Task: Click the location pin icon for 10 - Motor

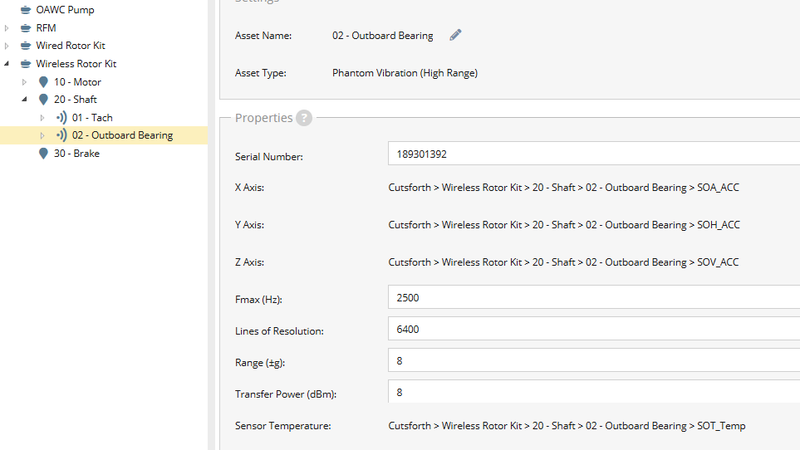Action: click(x=43, y=82)
